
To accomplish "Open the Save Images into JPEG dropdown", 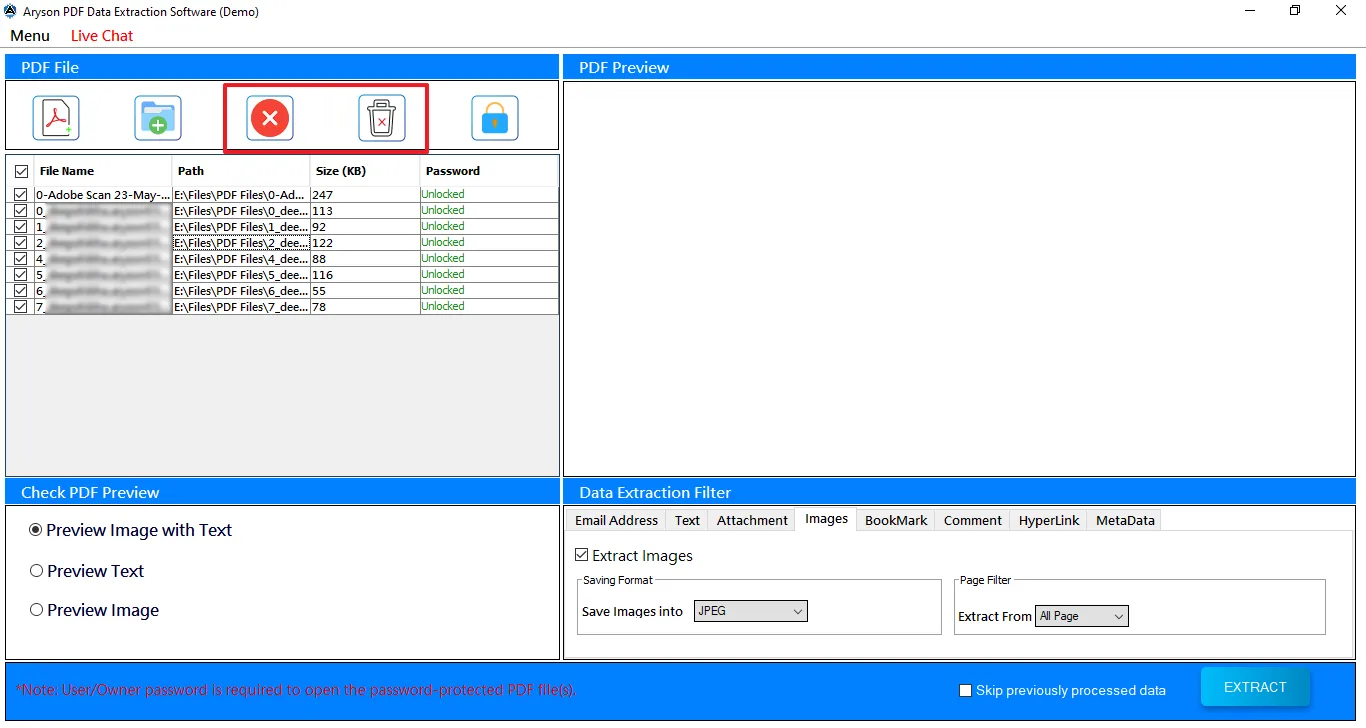I will click(x=750, y=611).
